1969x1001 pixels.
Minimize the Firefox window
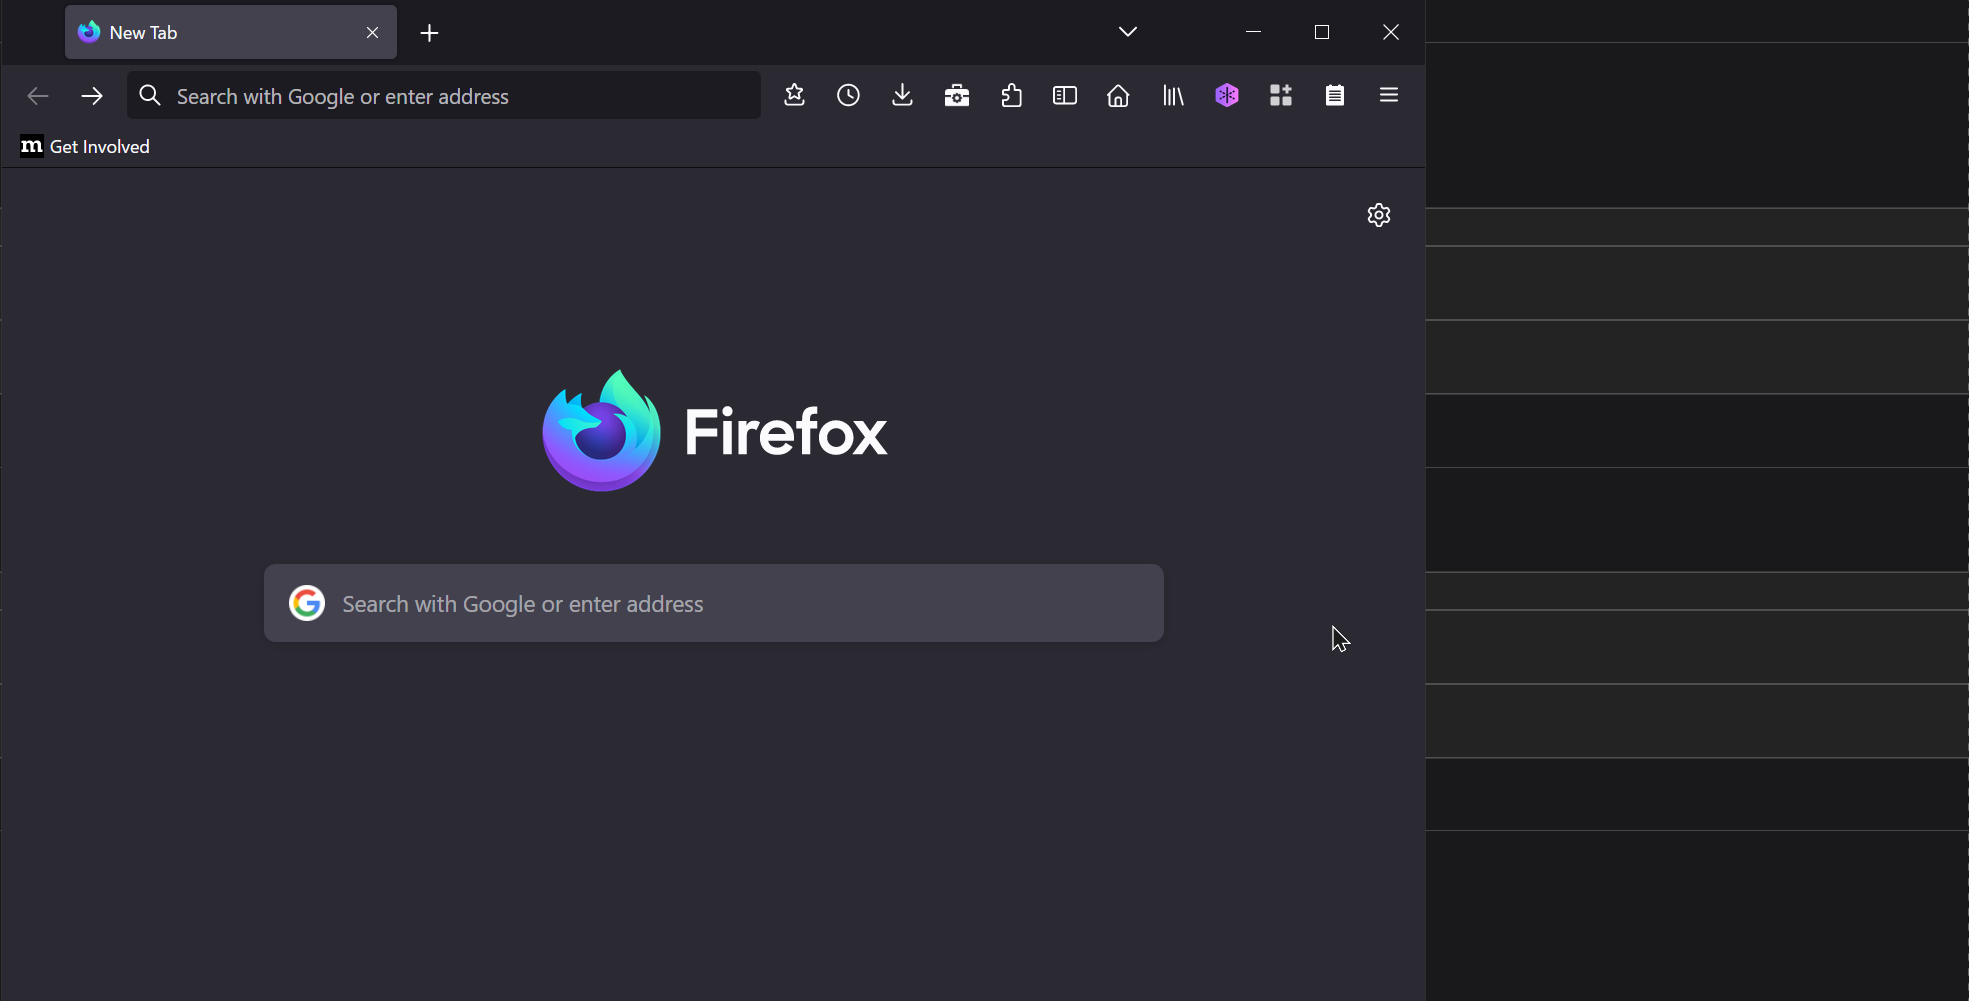pos(1253,32)
